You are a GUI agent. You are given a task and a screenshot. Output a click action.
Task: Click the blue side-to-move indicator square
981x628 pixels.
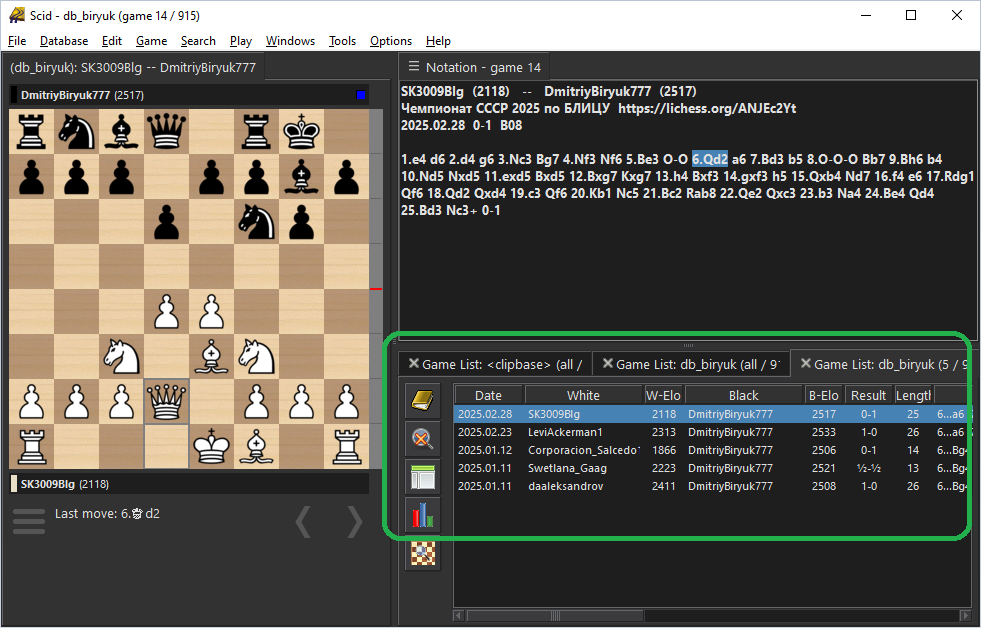pyautogui.click(x=360, y=95)
